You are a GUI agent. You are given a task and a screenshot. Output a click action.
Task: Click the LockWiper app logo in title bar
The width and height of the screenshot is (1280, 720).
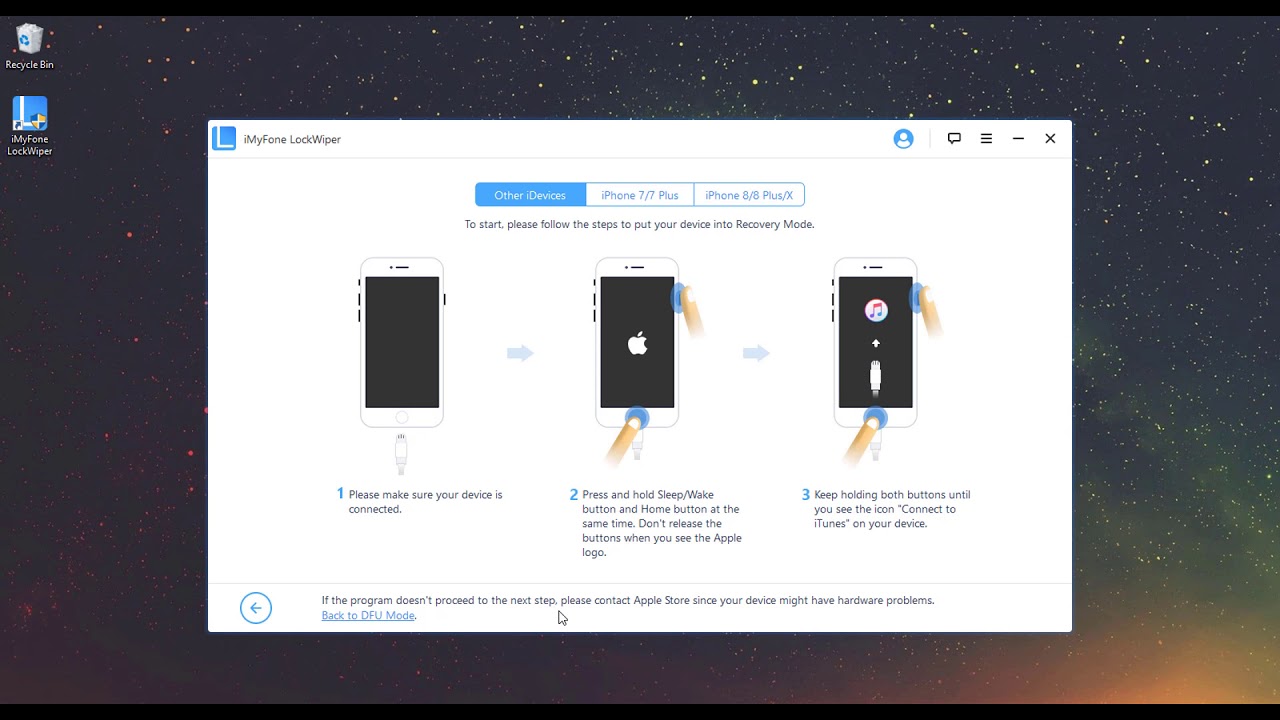pyautogui.click(x=224, y=139)
